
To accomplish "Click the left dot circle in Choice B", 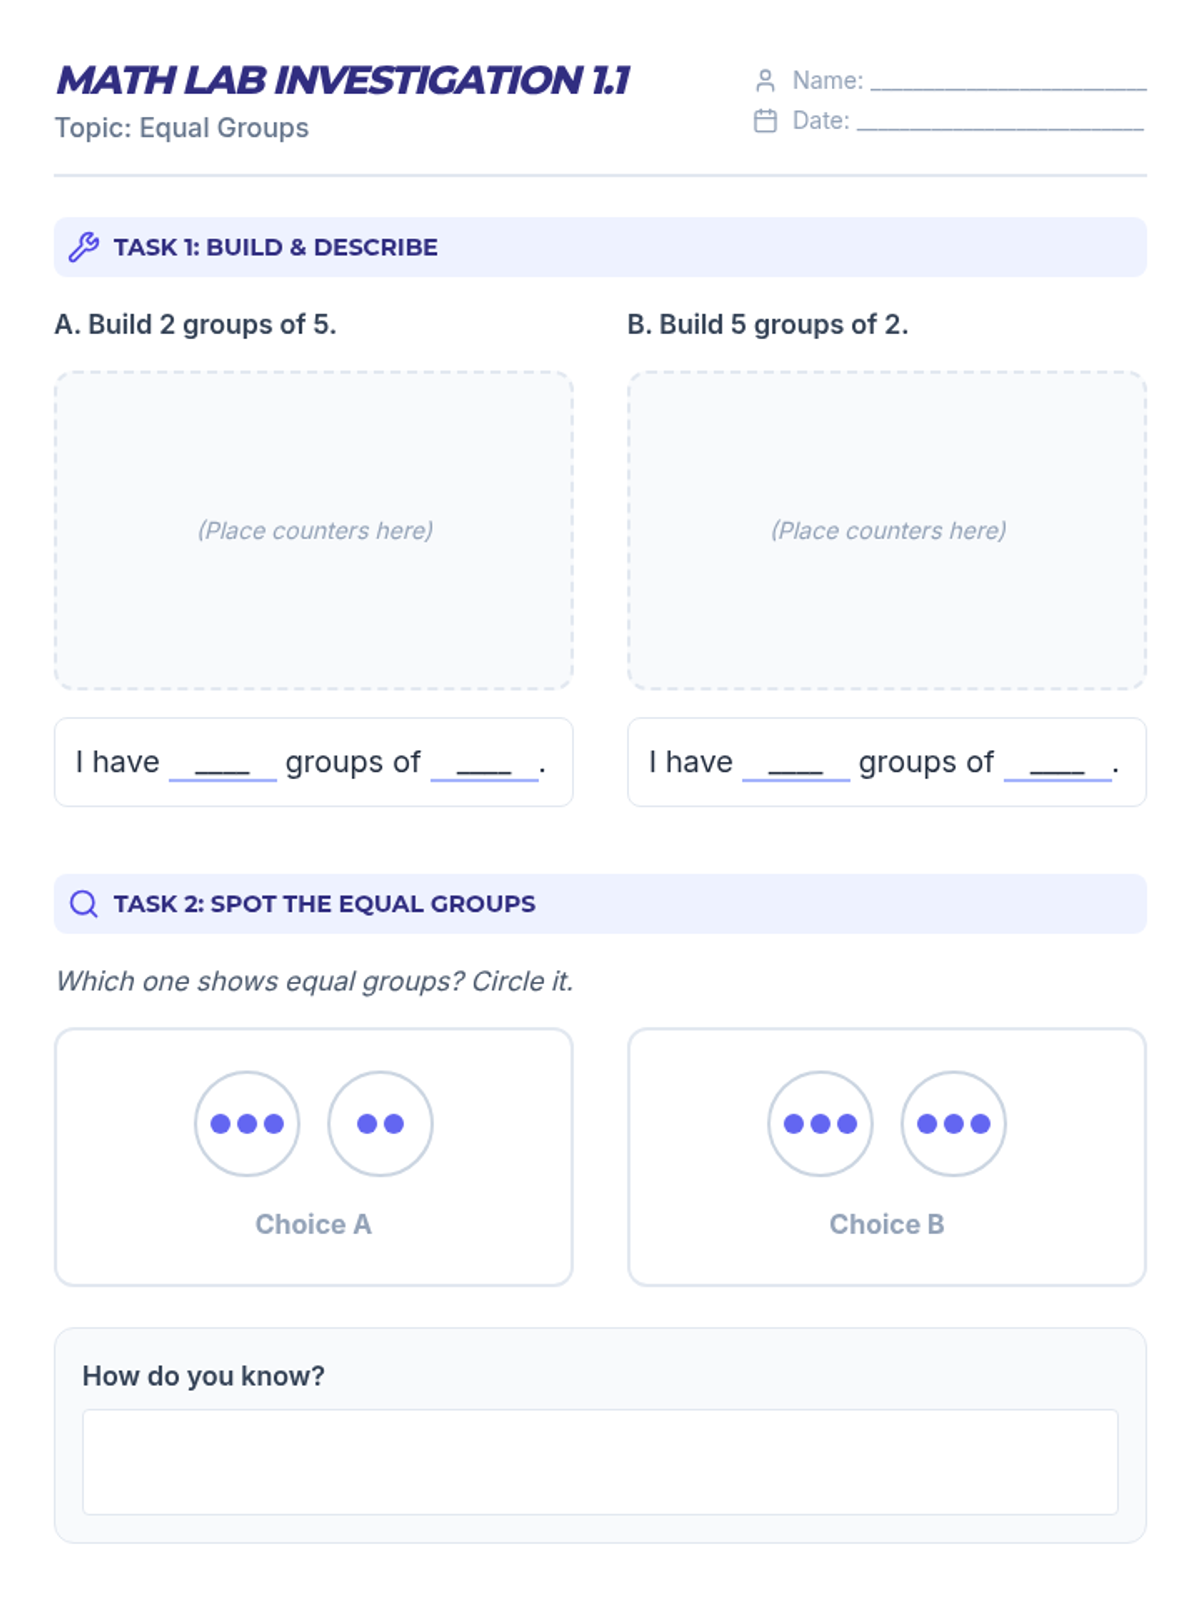I will 820,1123.
